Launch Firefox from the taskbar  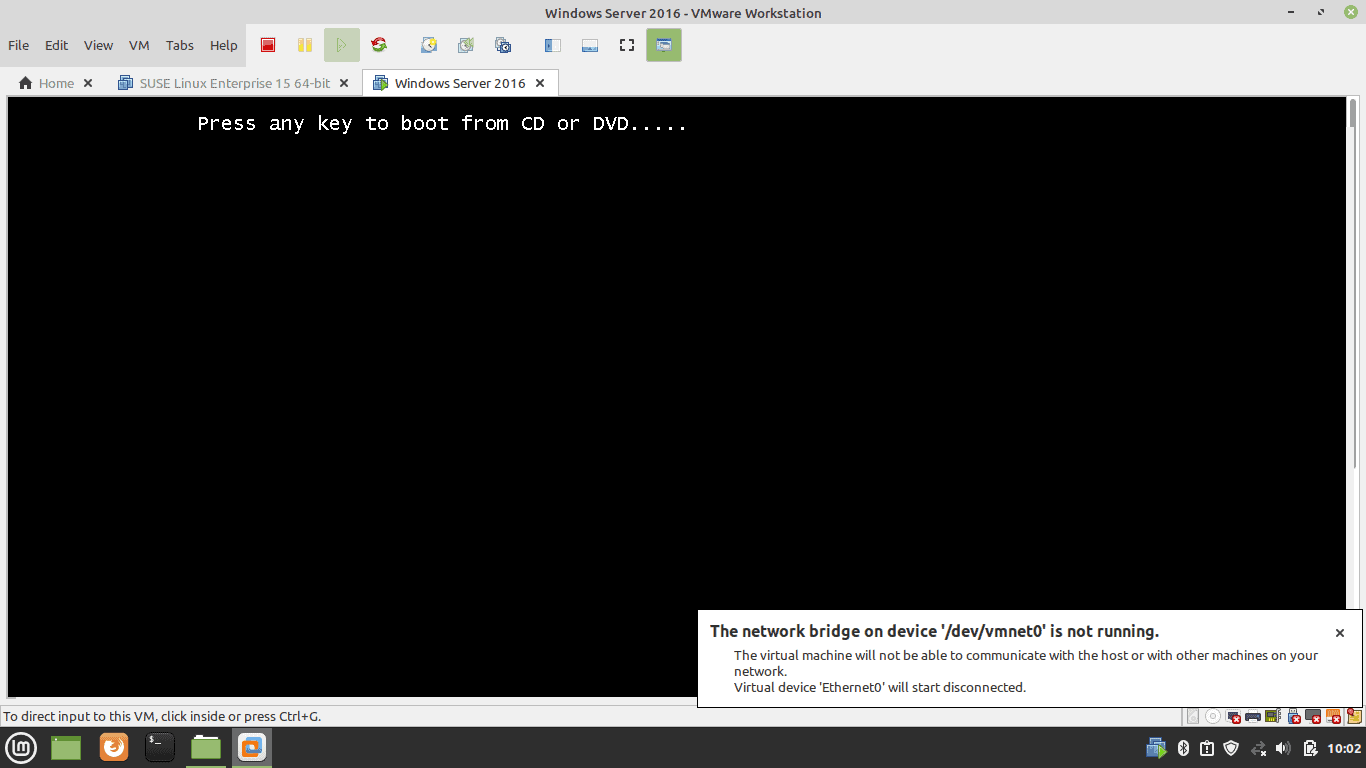[x=114, y=747]
